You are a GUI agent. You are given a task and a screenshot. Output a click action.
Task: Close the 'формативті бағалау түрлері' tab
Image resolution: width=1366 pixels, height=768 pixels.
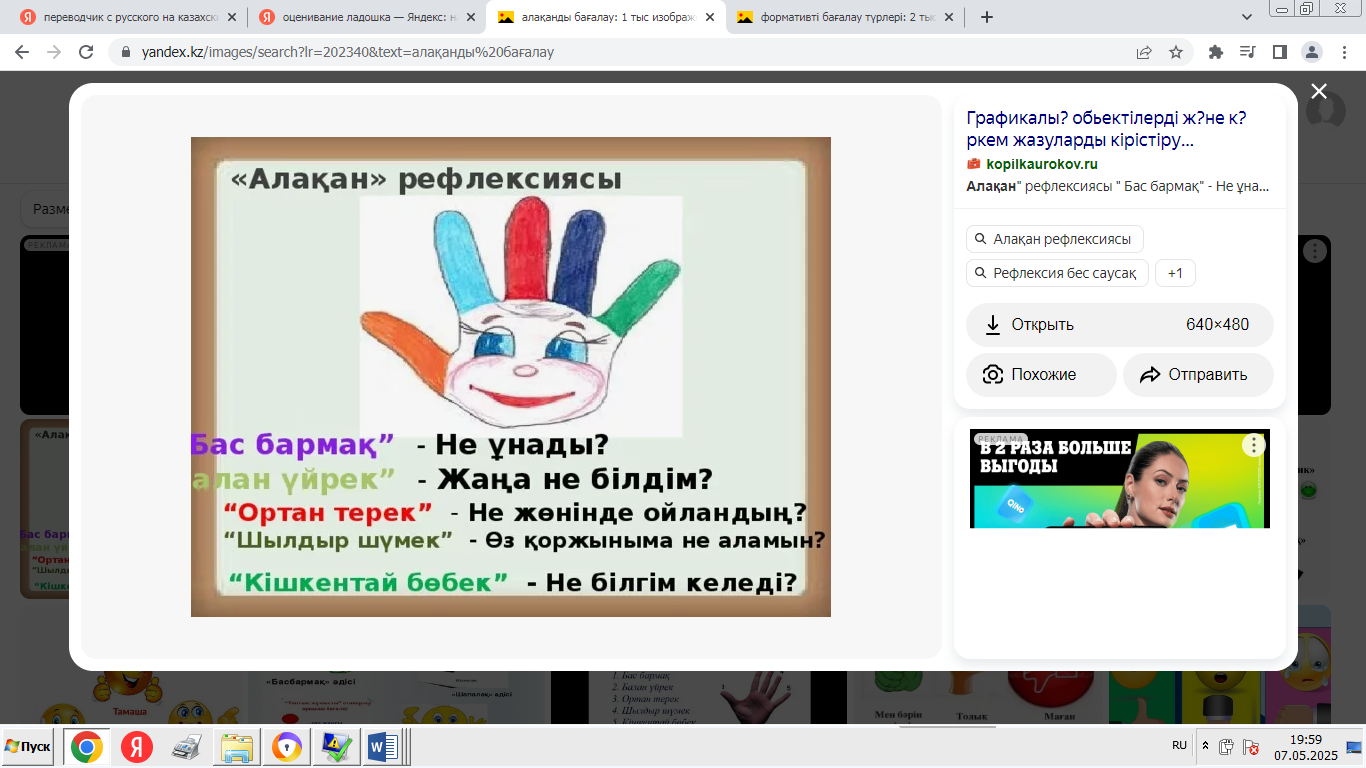pyautogui.click(x=949, y=17)
